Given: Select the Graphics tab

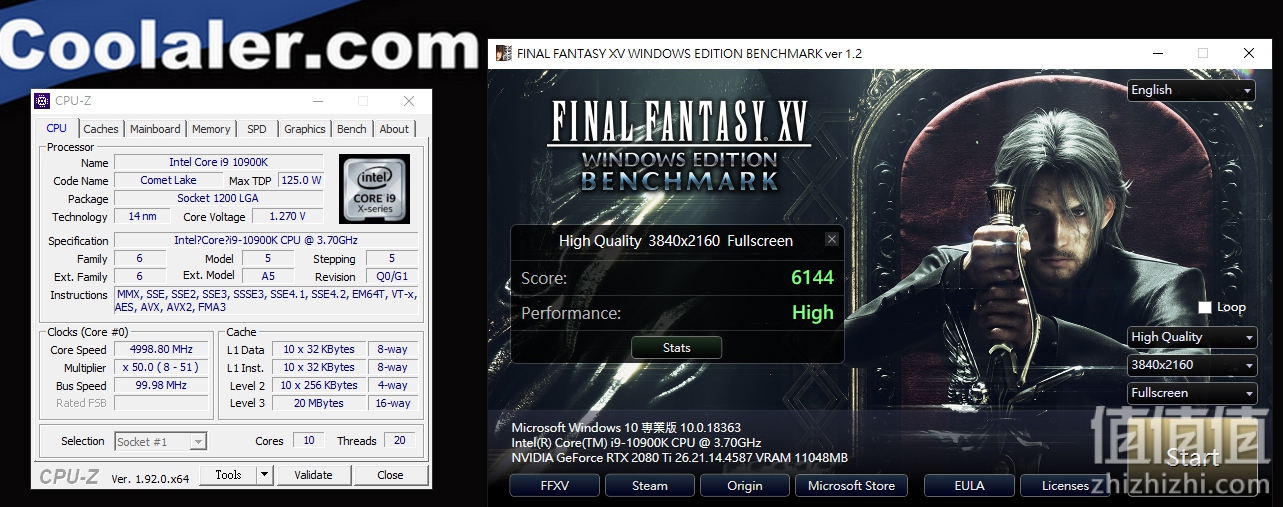Looking at the screenshot, I should 305,129.
